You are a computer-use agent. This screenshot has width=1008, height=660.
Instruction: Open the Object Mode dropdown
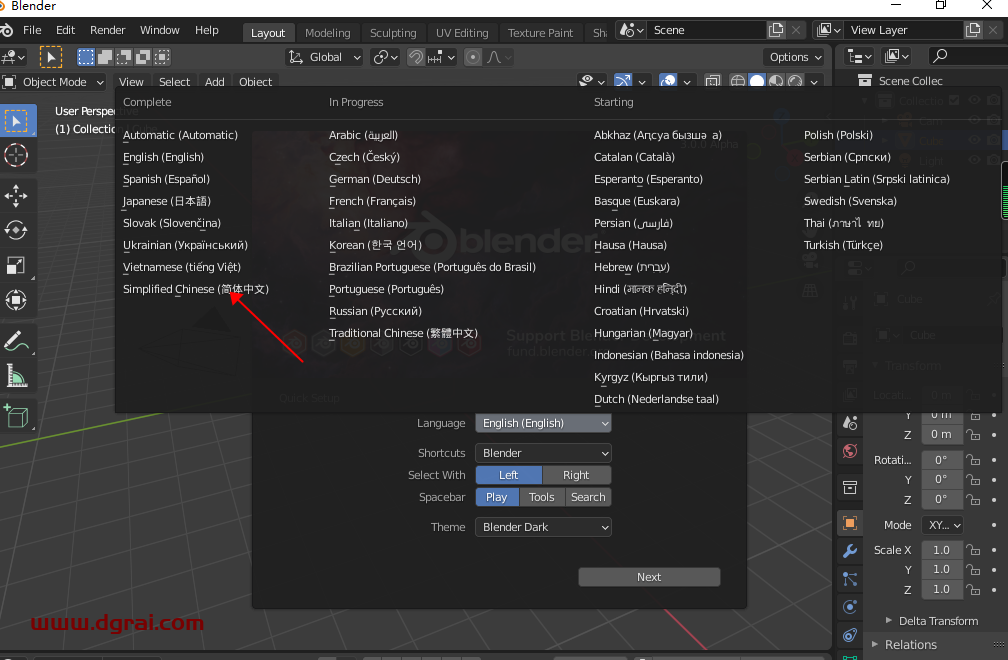[53, 82]
